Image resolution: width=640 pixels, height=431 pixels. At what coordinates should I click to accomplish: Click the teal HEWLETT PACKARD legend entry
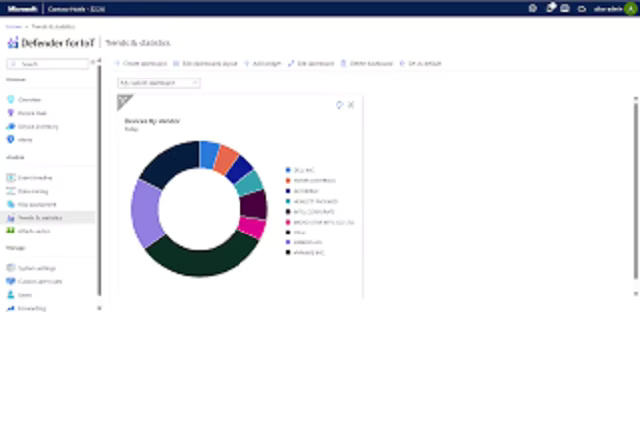pos(312,202)
